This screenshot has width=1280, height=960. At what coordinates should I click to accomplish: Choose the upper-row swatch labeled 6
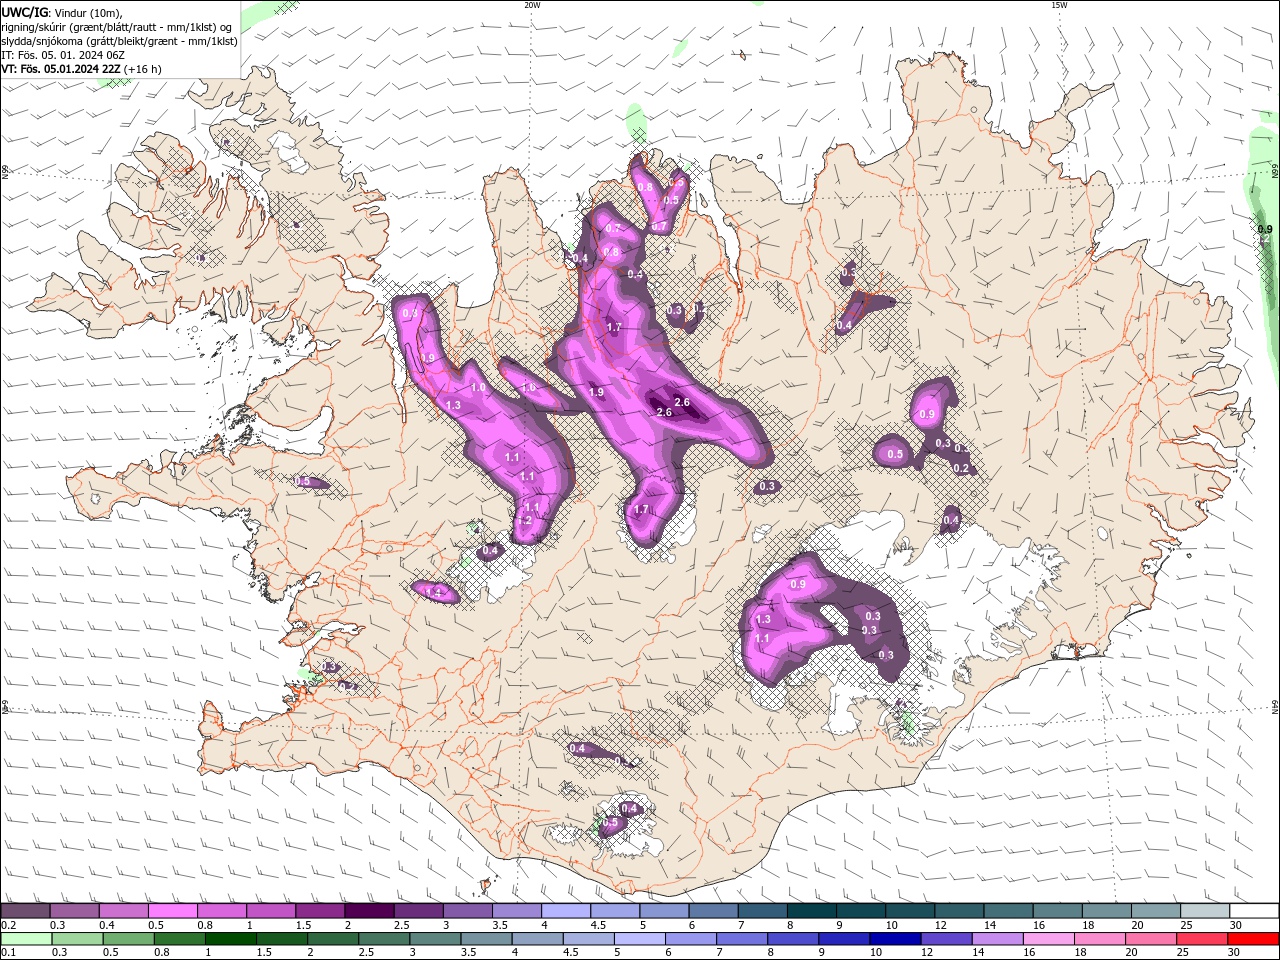tap(712, 911)
